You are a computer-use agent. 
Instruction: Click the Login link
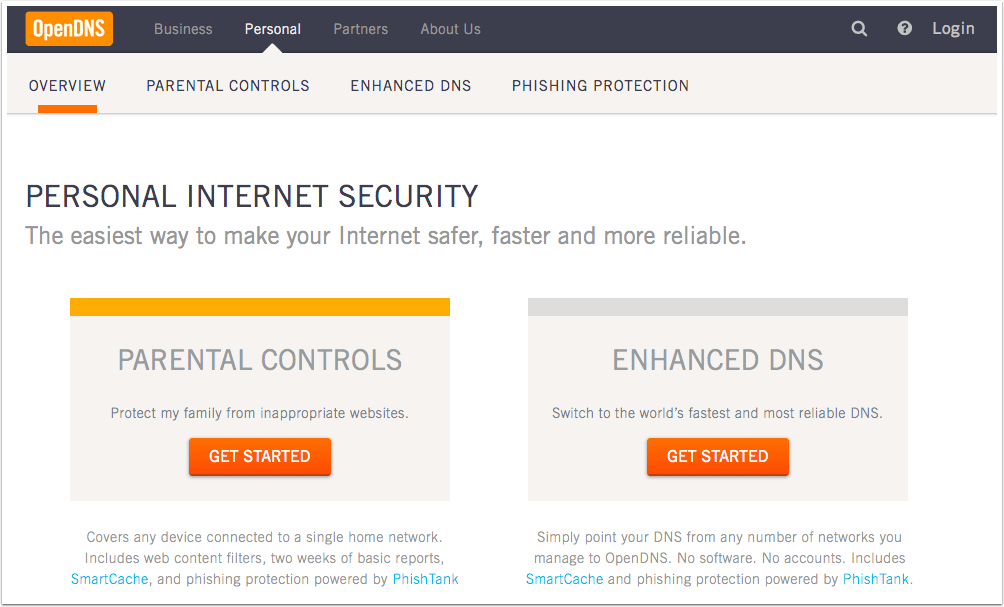pos(953,29)
